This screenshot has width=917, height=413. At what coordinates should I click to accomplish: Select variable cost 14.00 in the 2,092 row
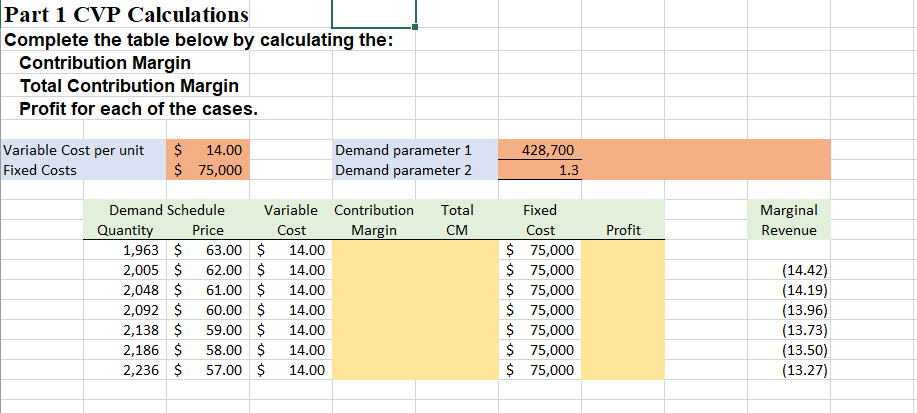(291, 310)
